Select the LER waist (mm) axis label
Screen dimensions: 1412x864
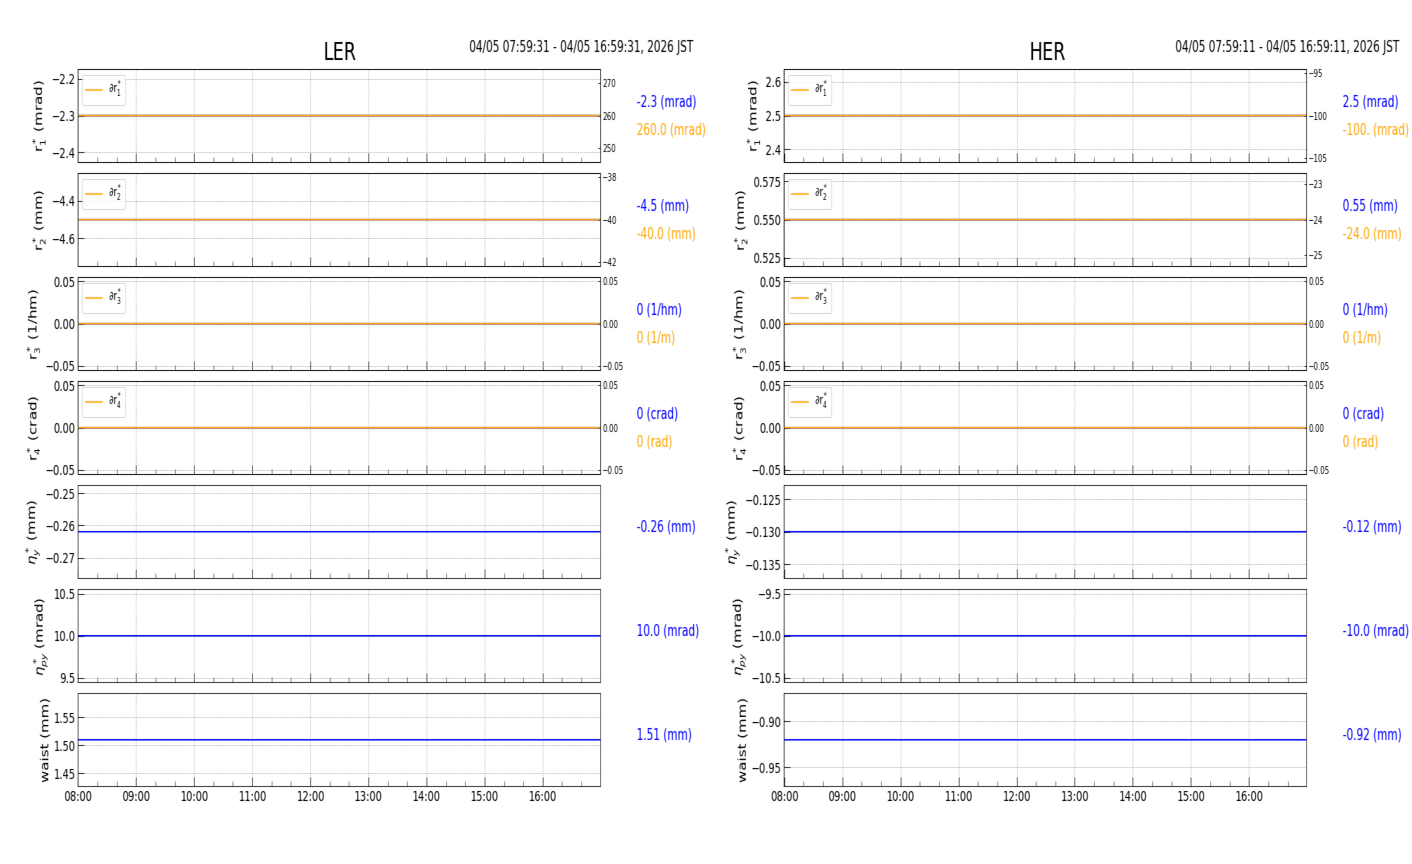44,740
